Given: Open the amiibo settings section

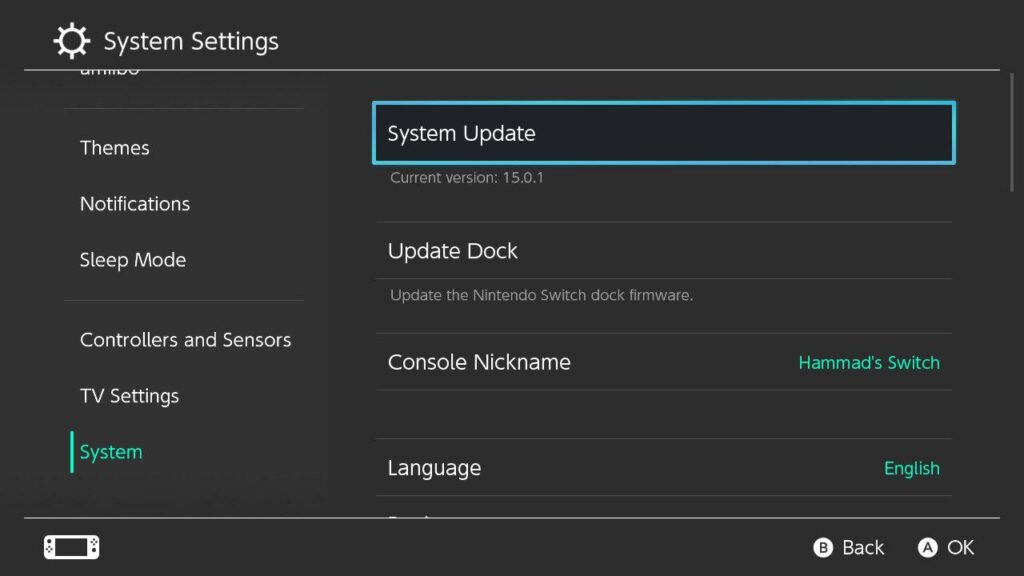Looking at the screenshot, I should (x=110, y=70).
